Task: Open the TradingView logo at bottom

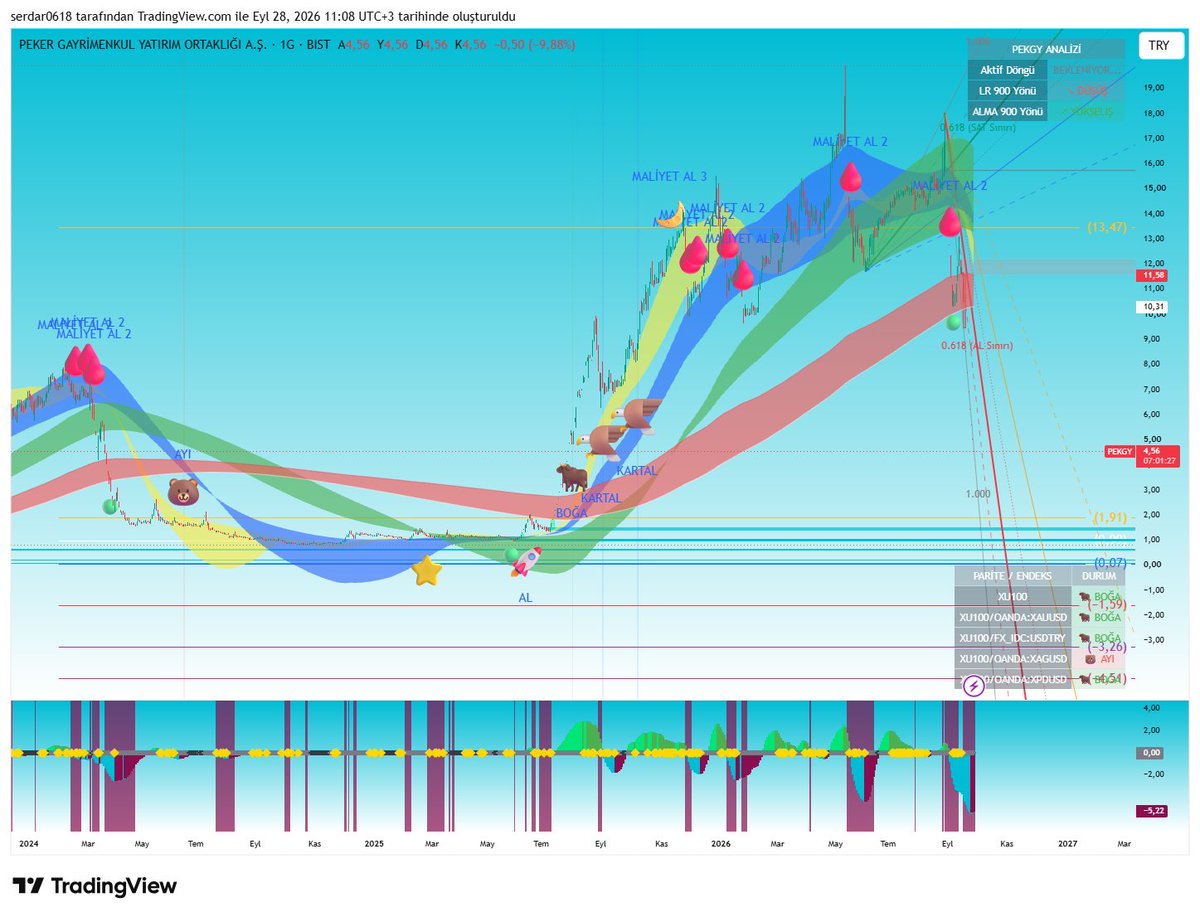Action: (x=95, y=886)
